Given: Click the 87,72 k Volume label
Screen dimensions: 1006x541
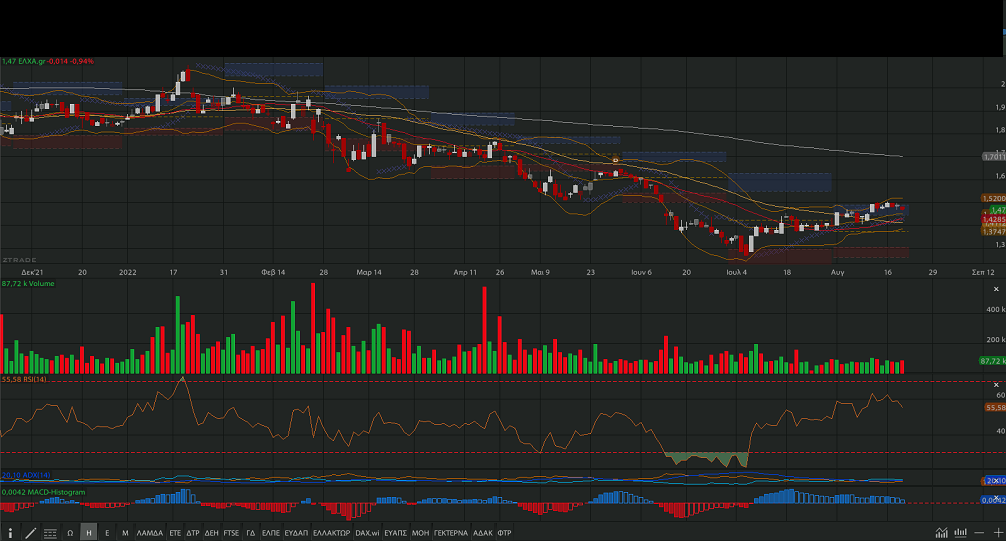Looking at the screenshot, I should pos(28,284).
